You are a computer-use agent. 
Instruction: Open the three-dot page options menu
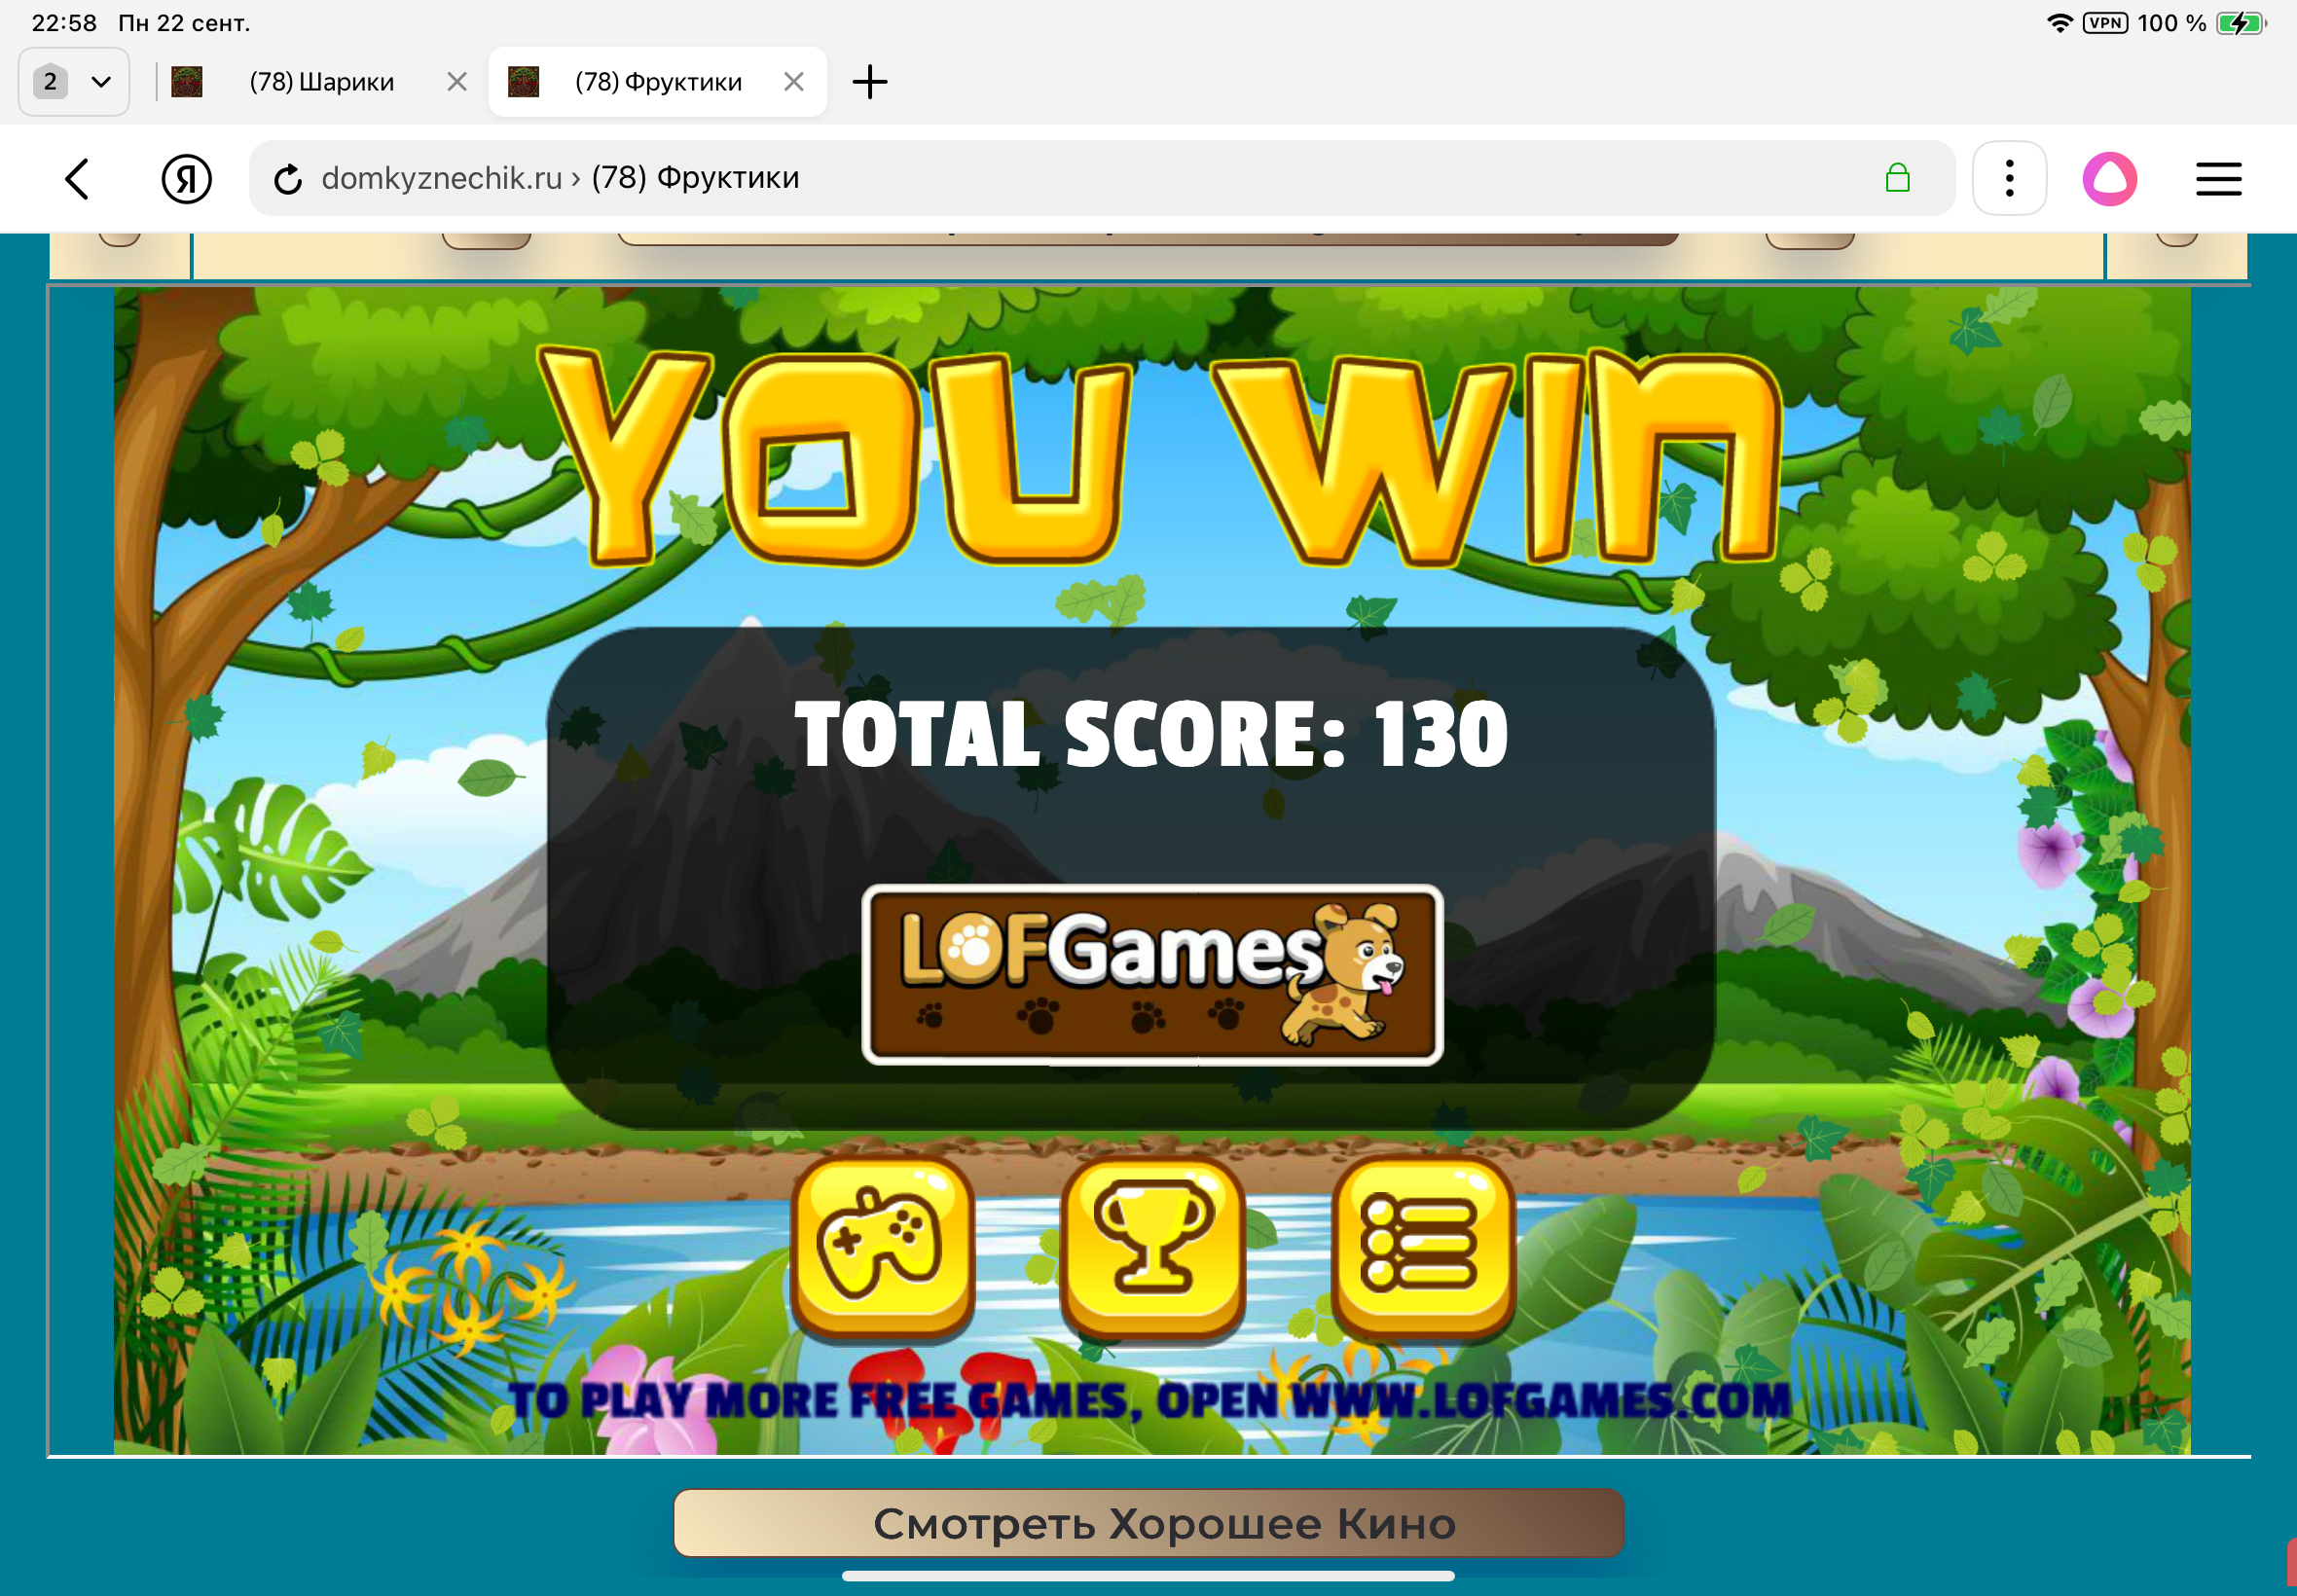[2008, 179]
